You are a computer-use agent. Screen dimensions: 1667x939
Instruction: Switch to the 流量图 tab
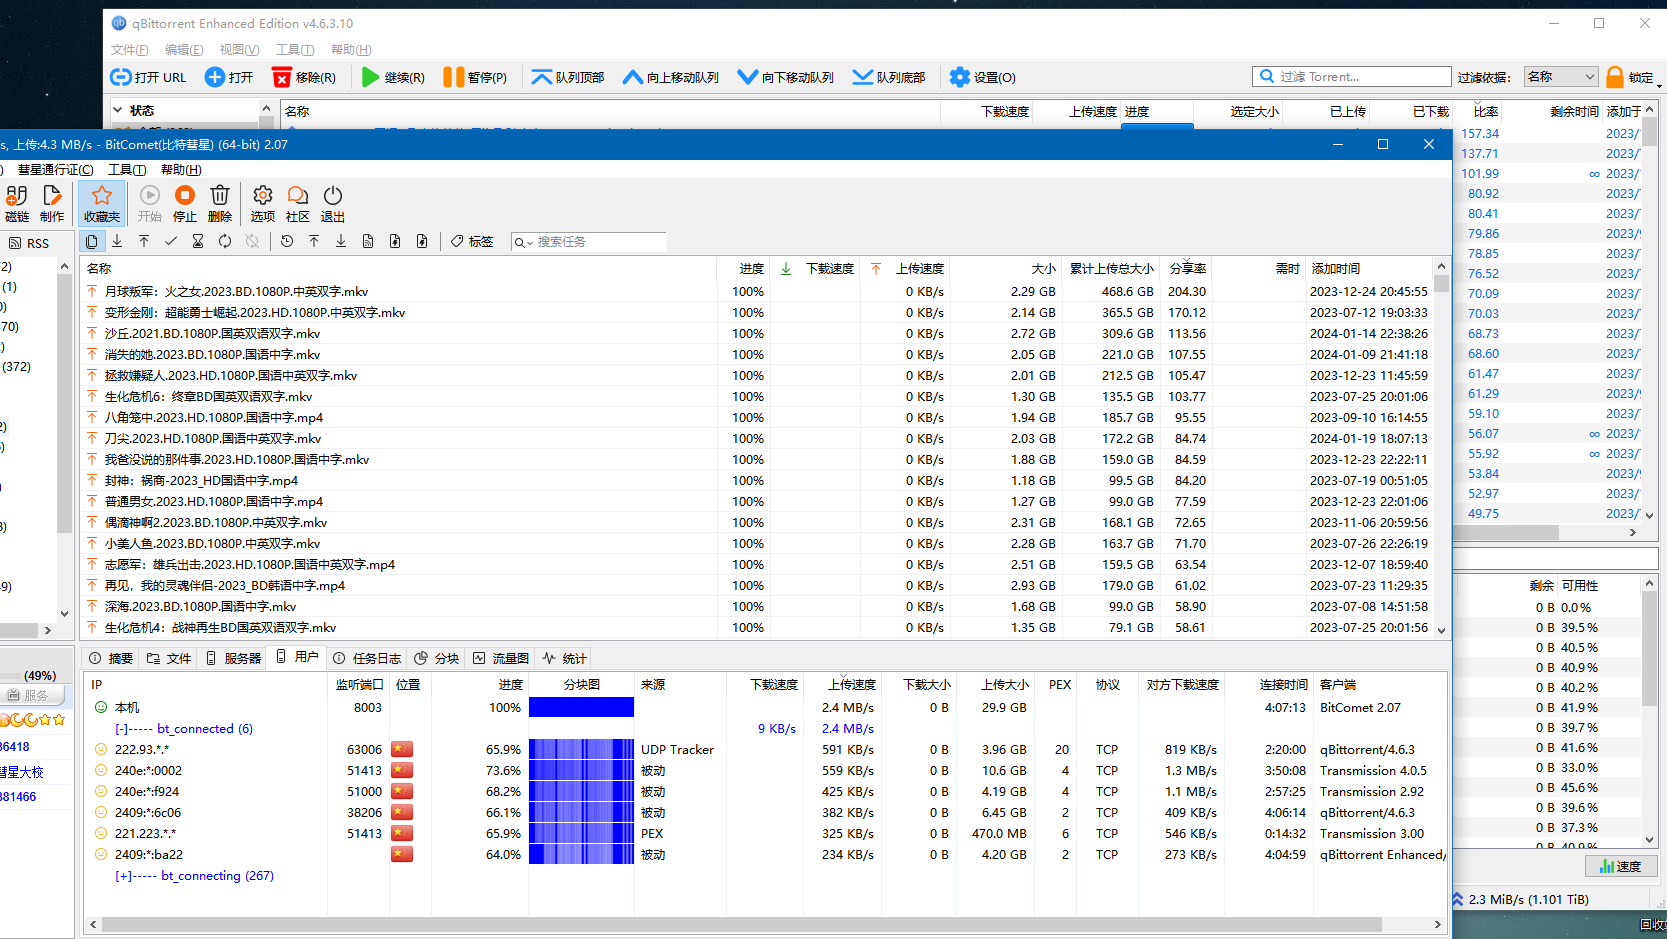click(501, 658)
